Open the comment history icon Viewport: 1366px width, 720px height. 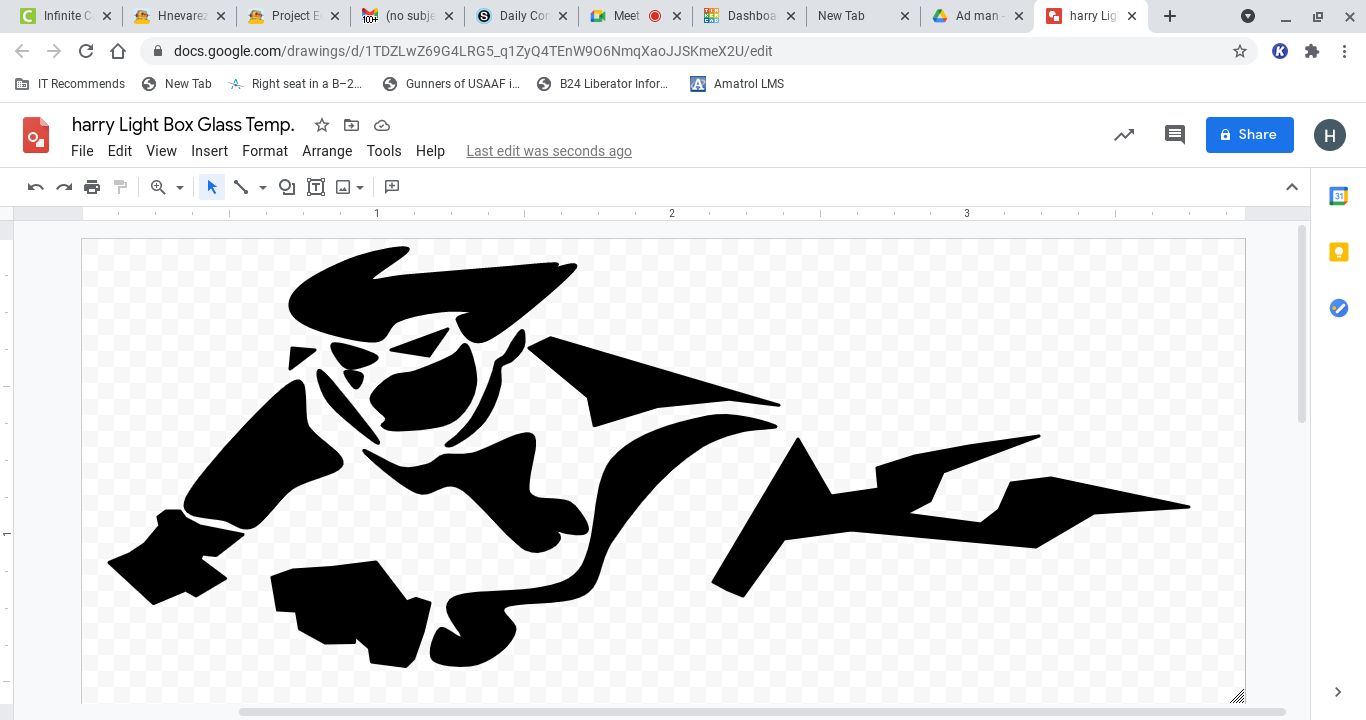coord(1175,135)
